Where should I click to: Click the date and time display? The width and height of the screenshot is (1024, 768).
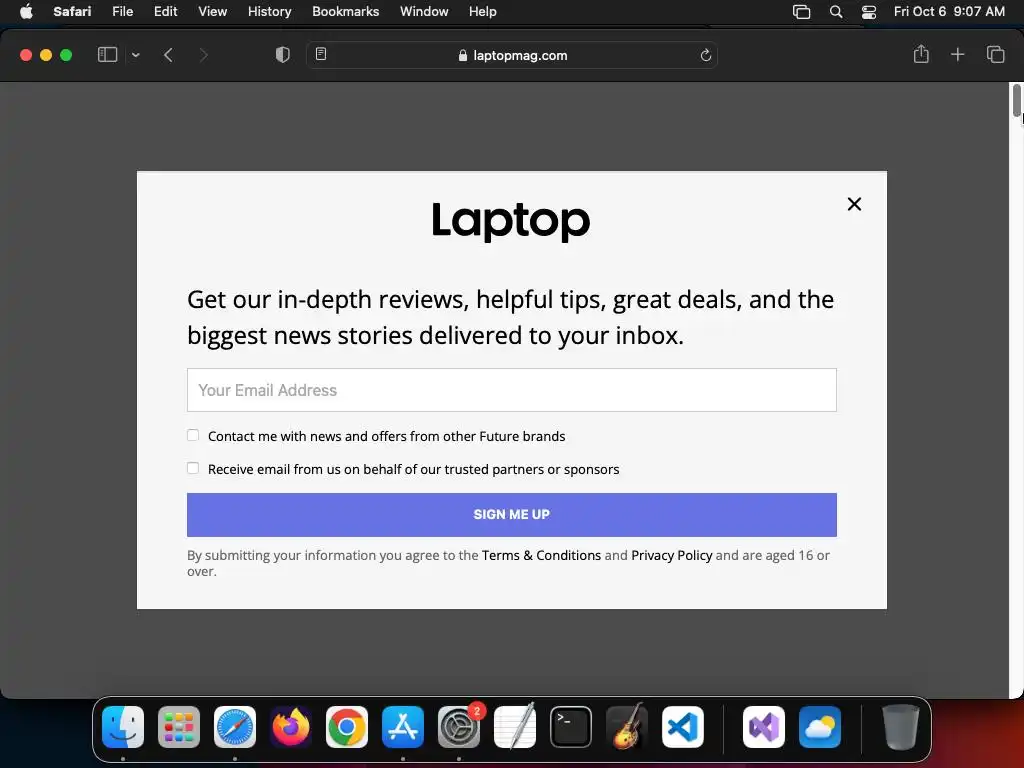click(x=949, y=11)
